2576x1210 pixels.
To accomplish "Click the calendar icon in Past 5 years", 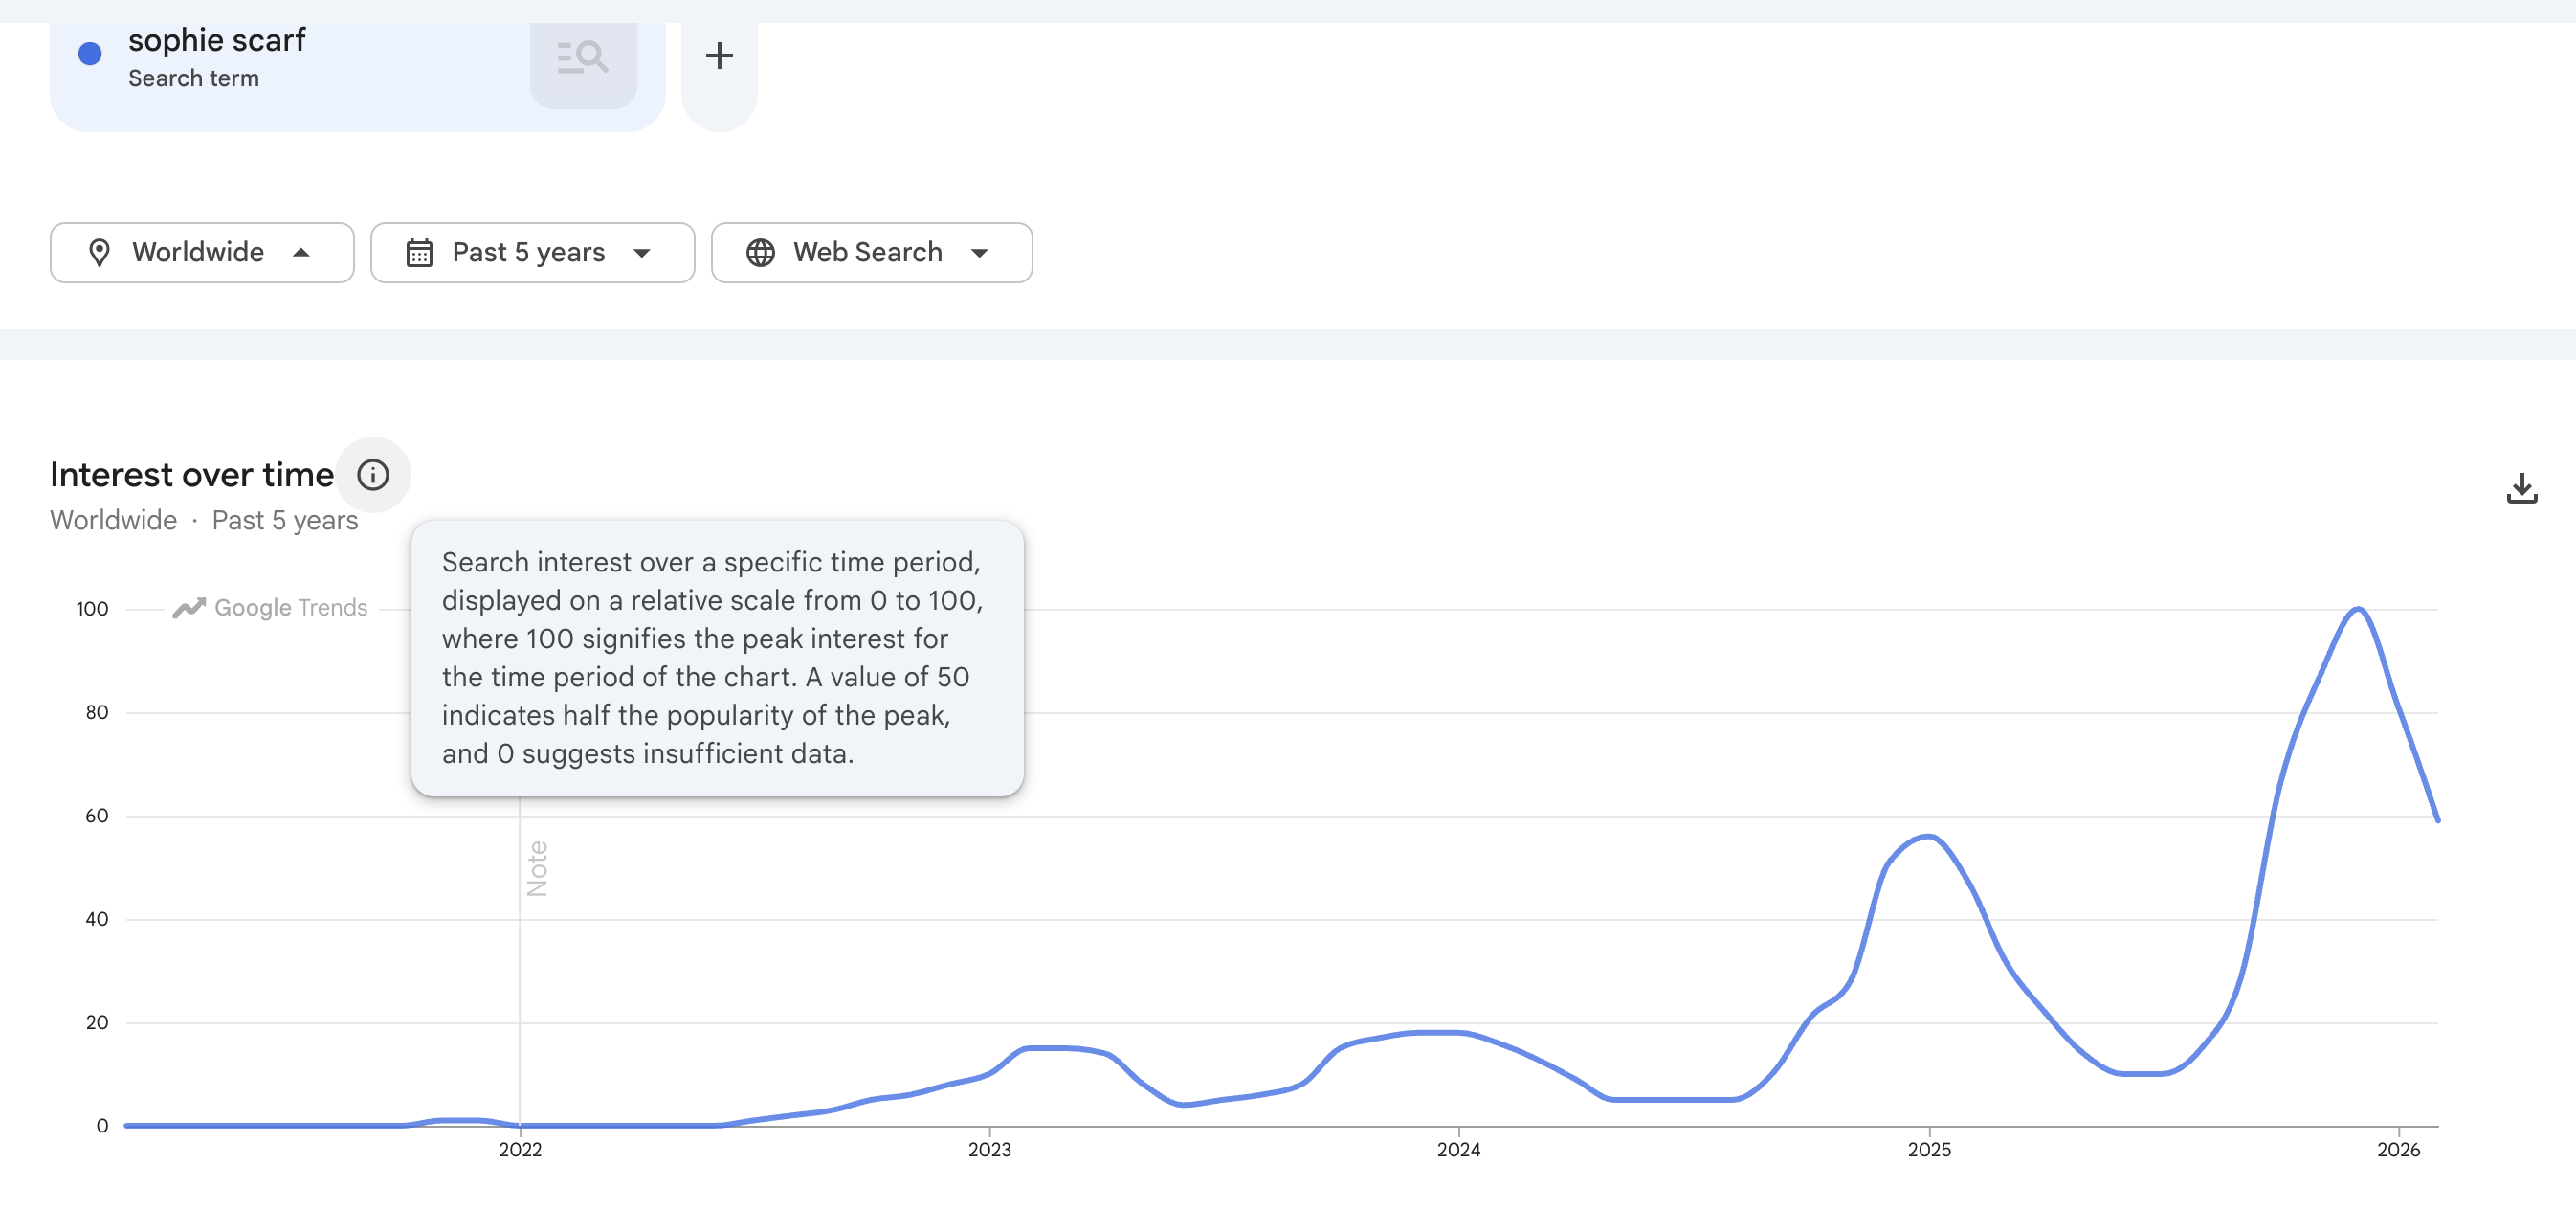I will pyautogui.click(x=419, y=252).
